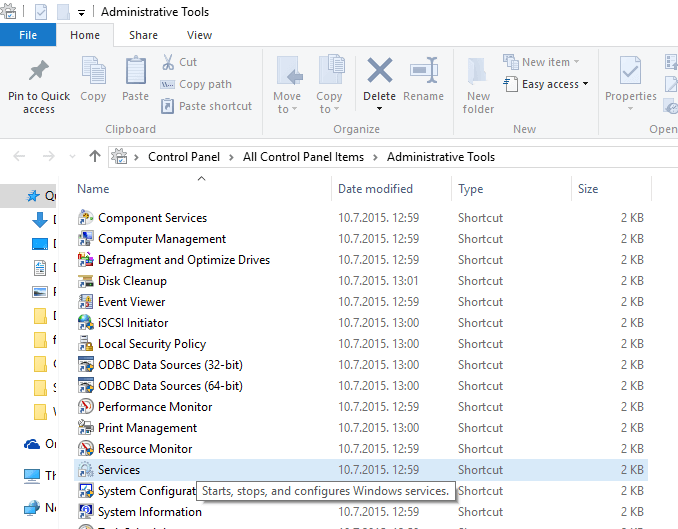Click the Component Services shortcut icon
The image size is (678, 529).
pyautogui.click(x=86, y=218)
